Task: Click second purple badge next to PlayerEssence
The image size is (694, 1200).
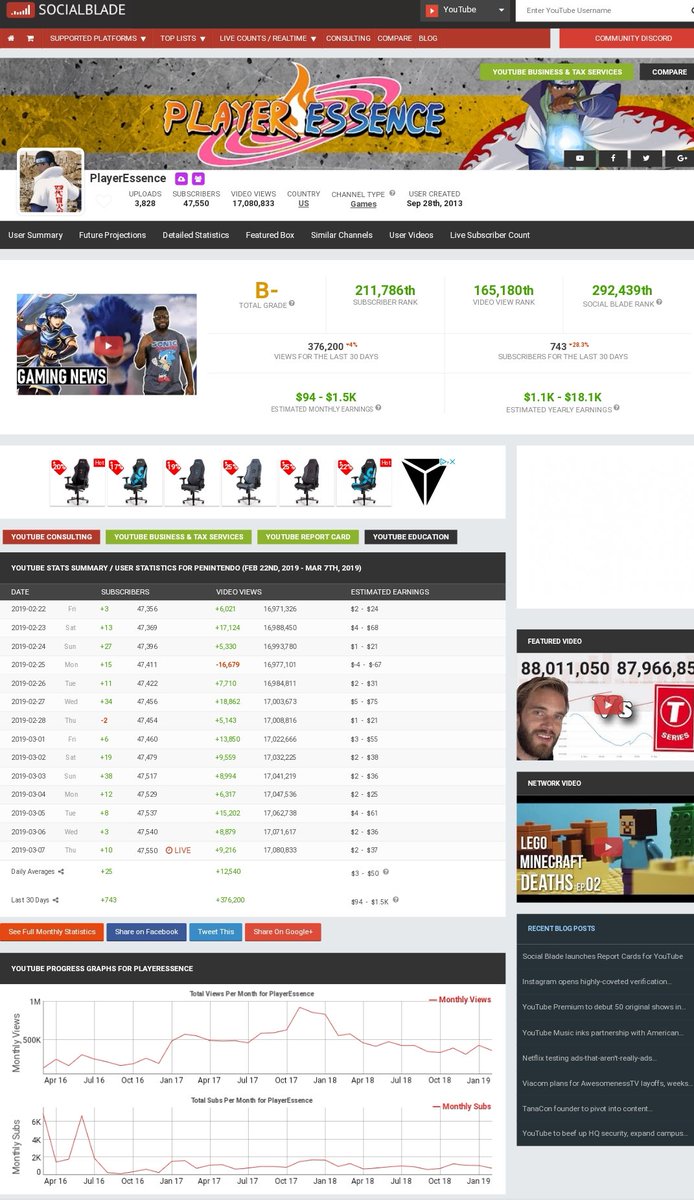Action: click(x=198, y=178)
